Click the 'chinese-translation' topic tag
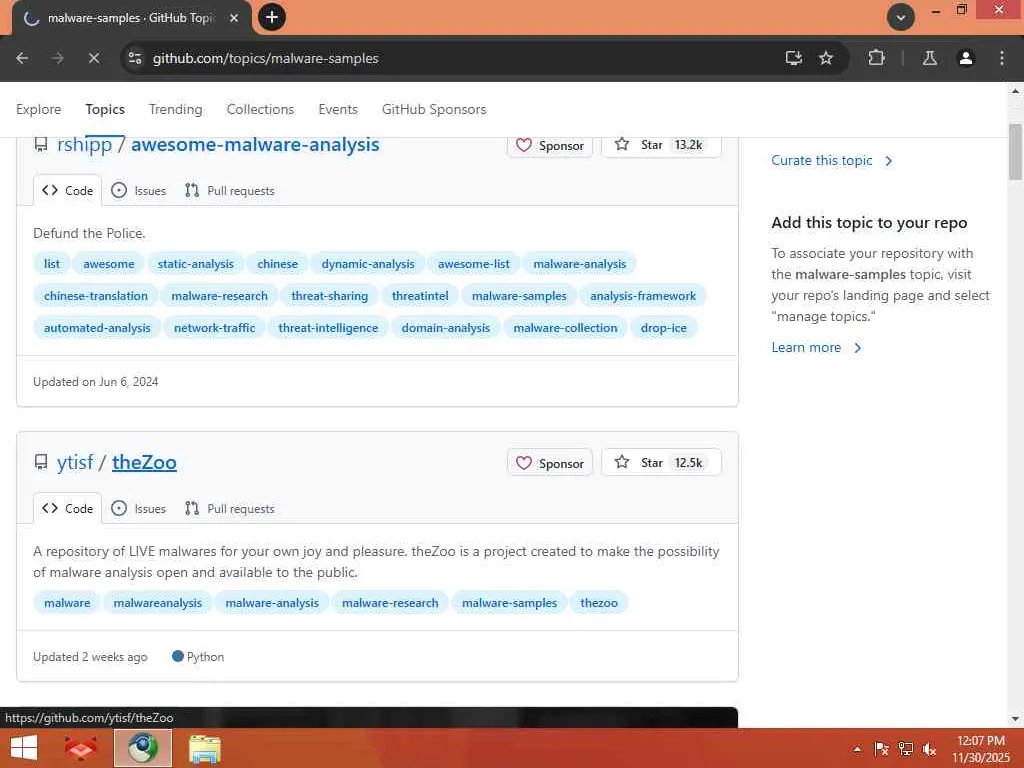 tap(96, 296)
